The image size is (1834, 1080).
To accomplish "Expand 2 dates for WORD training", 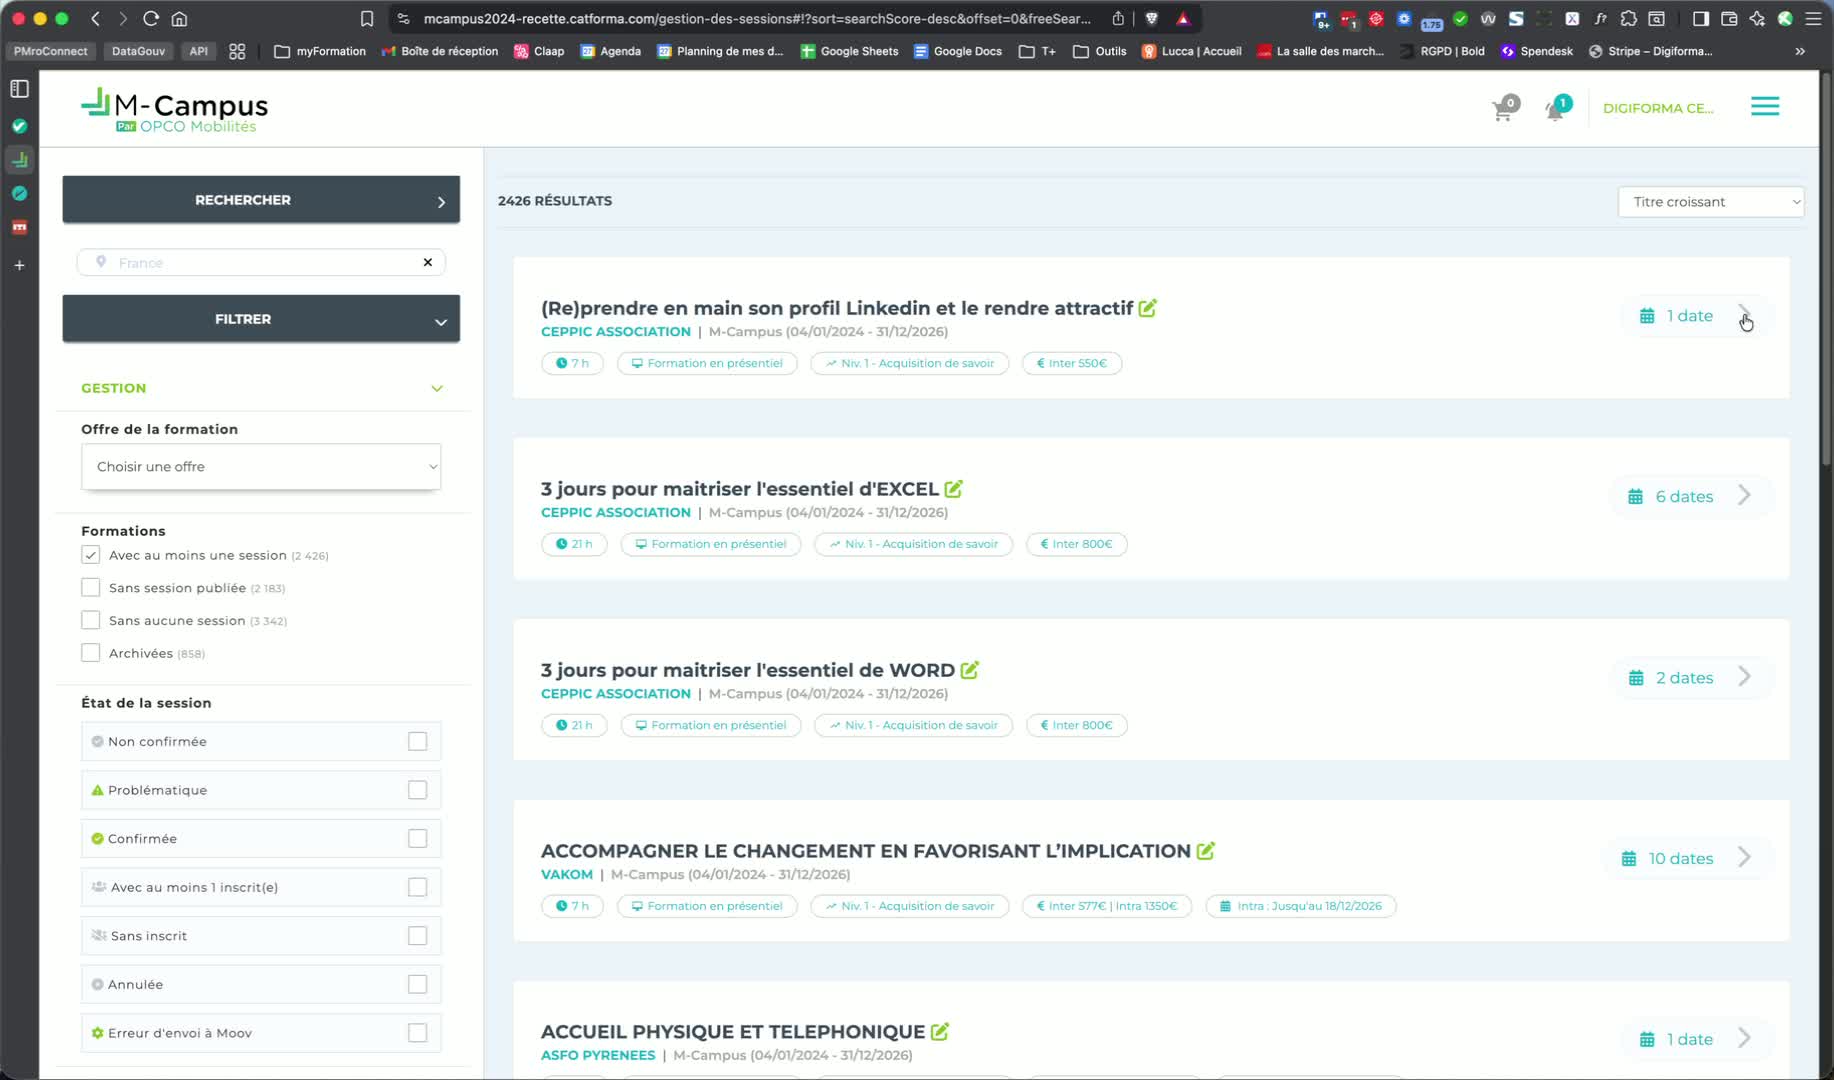I will (1690, 678).
